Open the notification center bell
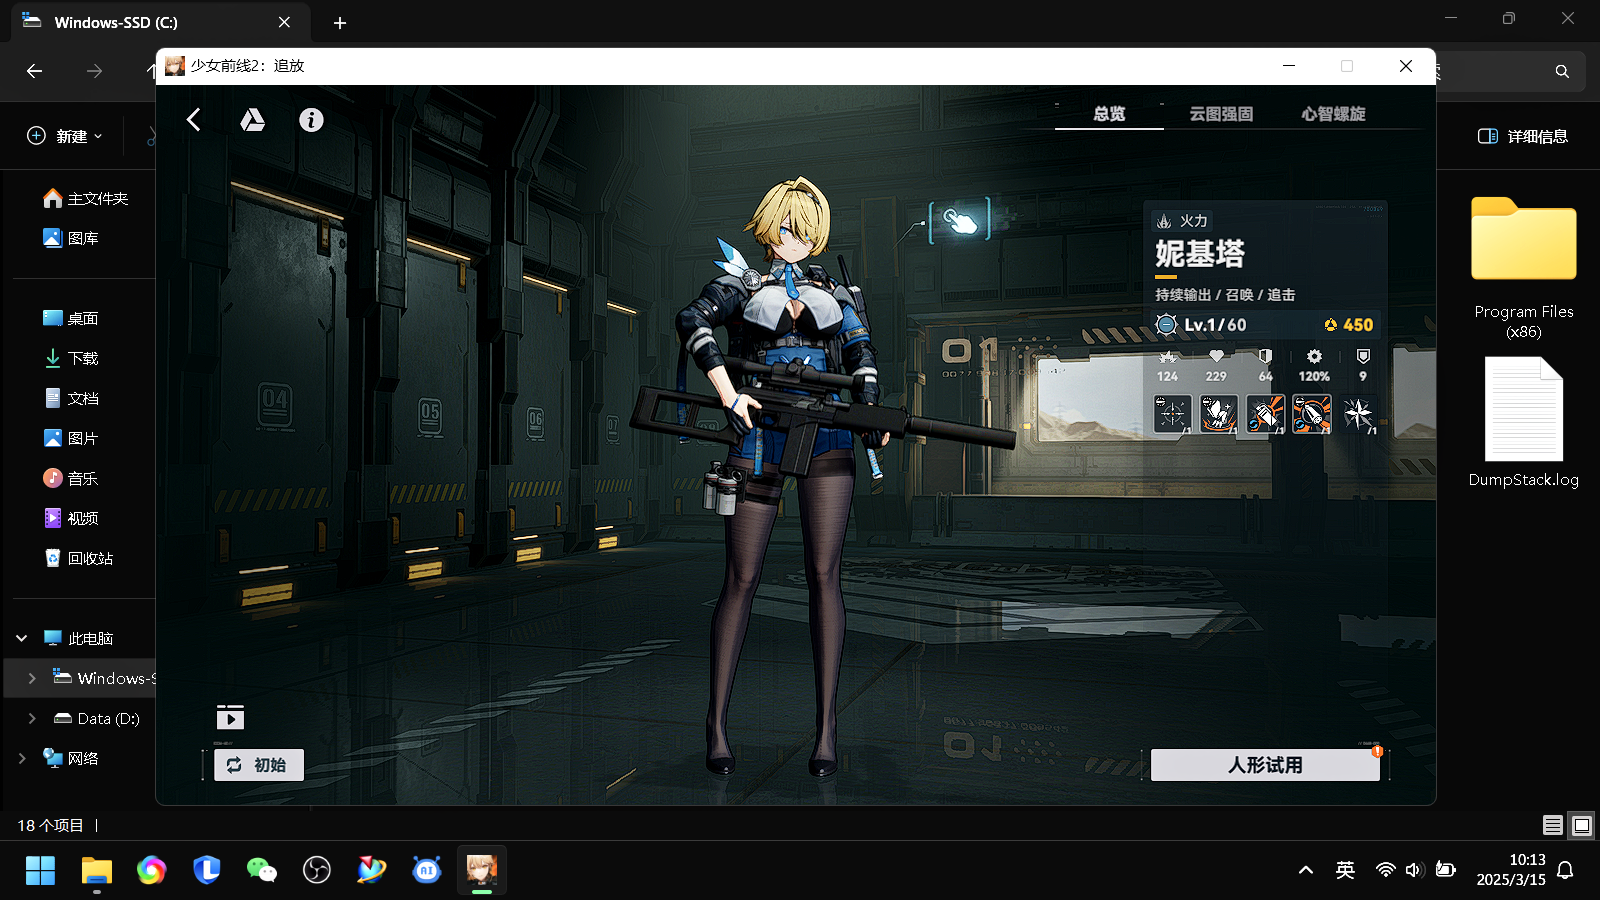The height and width of the screenshot is (900, 1600). point(1566,870)
